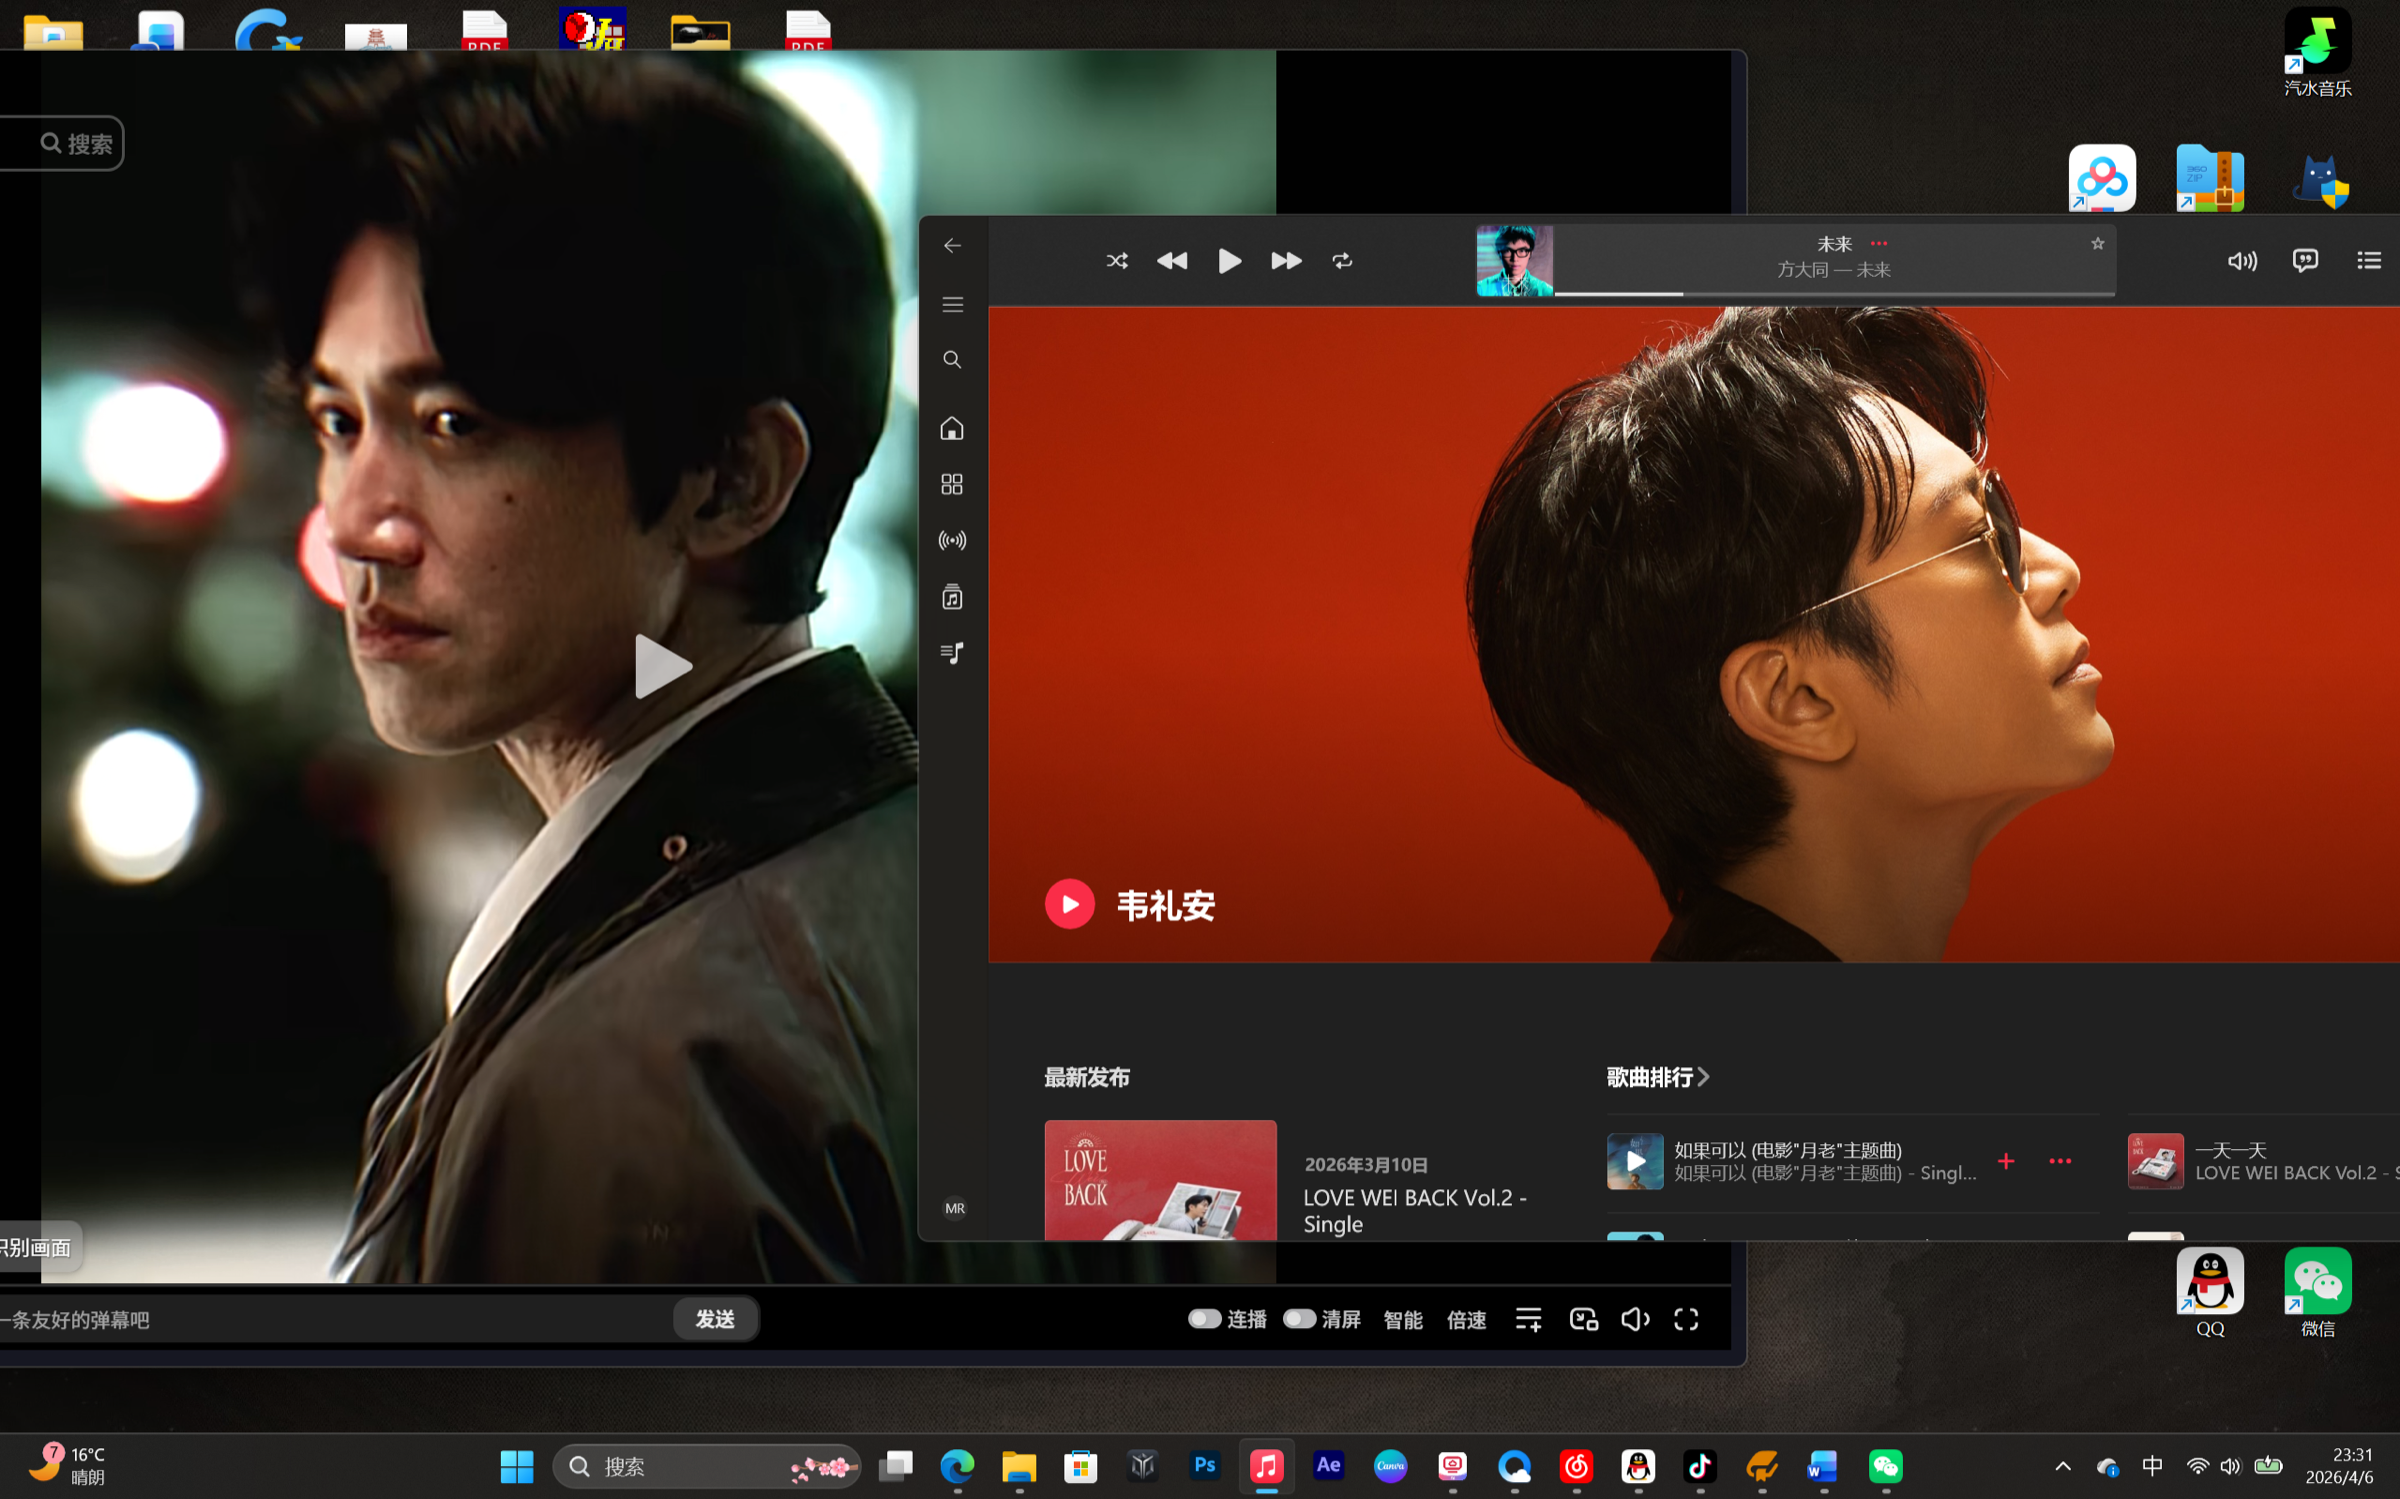Open the Radio sidebar icon
The image size is (2400, 1499).
pyautogui.click(x=952, y=541)
